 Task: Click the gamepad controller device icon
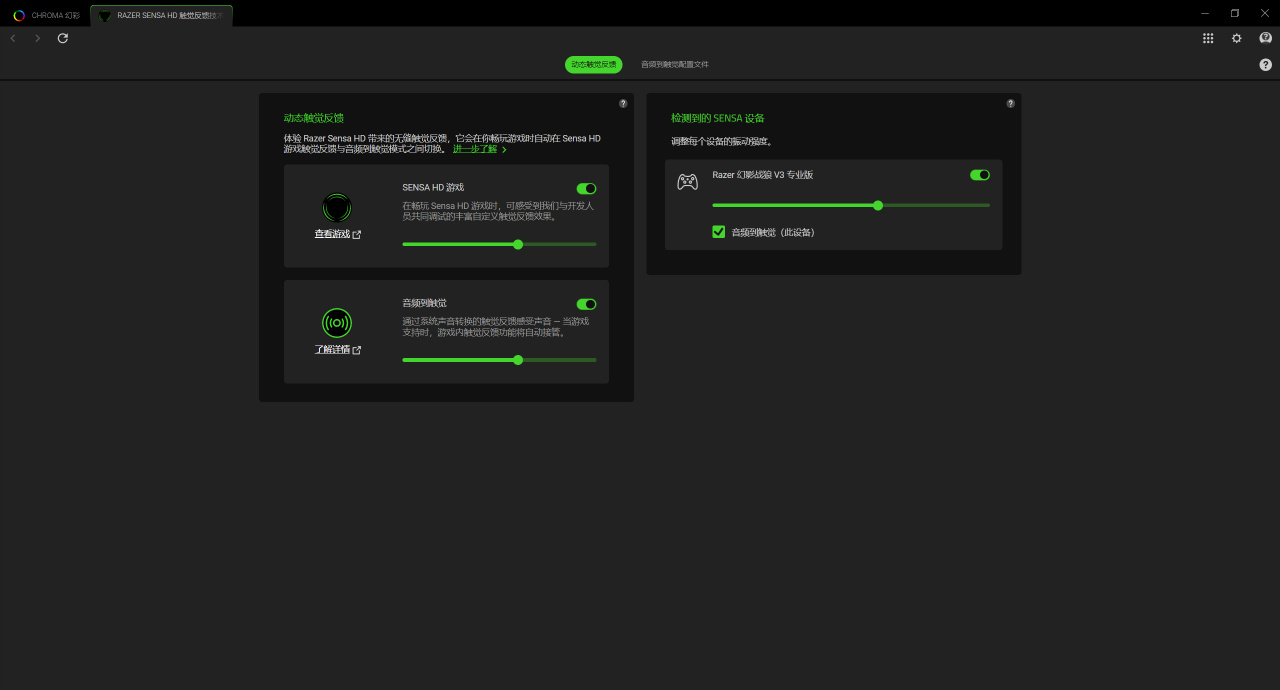pos(688,182)
